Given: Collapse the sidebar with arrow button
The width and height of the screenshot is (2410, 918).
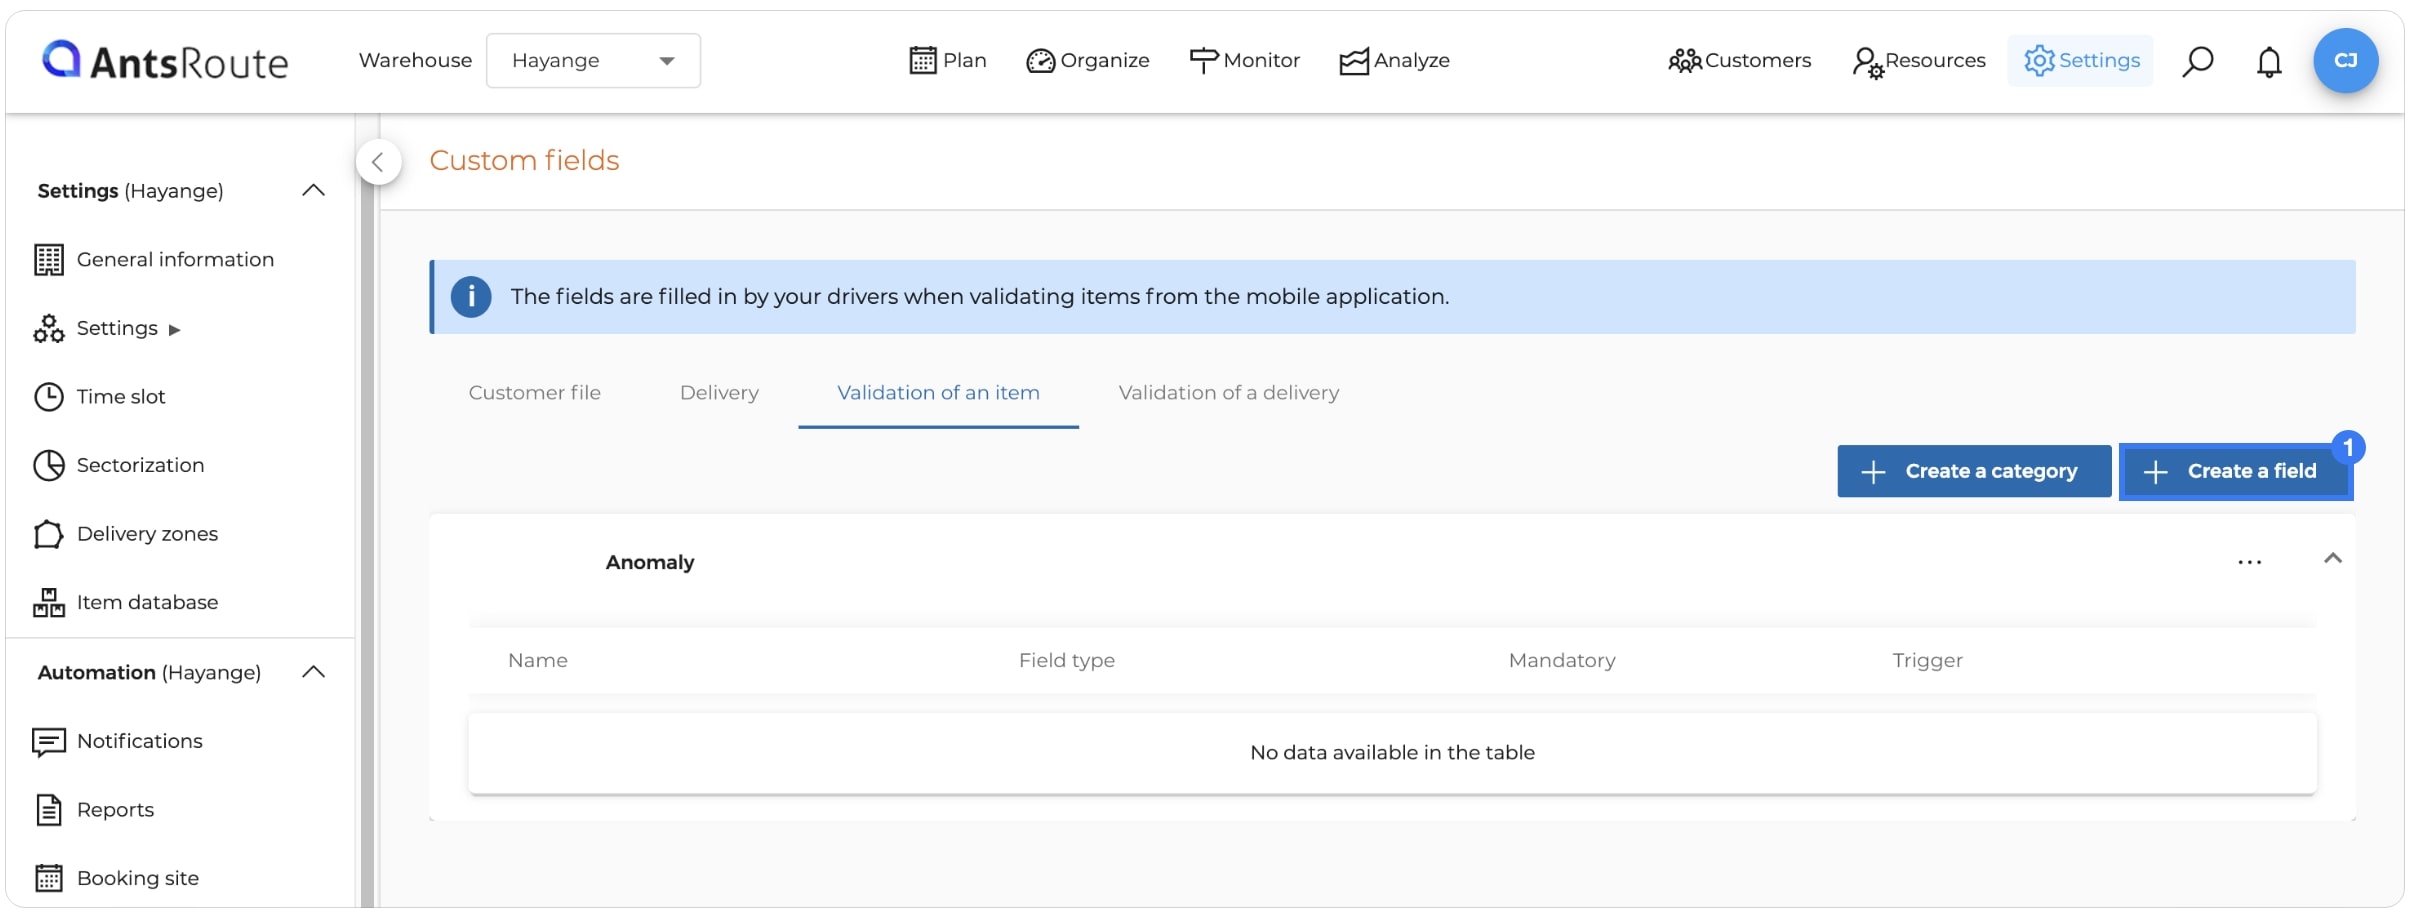Looking at the screenshot, I should [378, 162].
